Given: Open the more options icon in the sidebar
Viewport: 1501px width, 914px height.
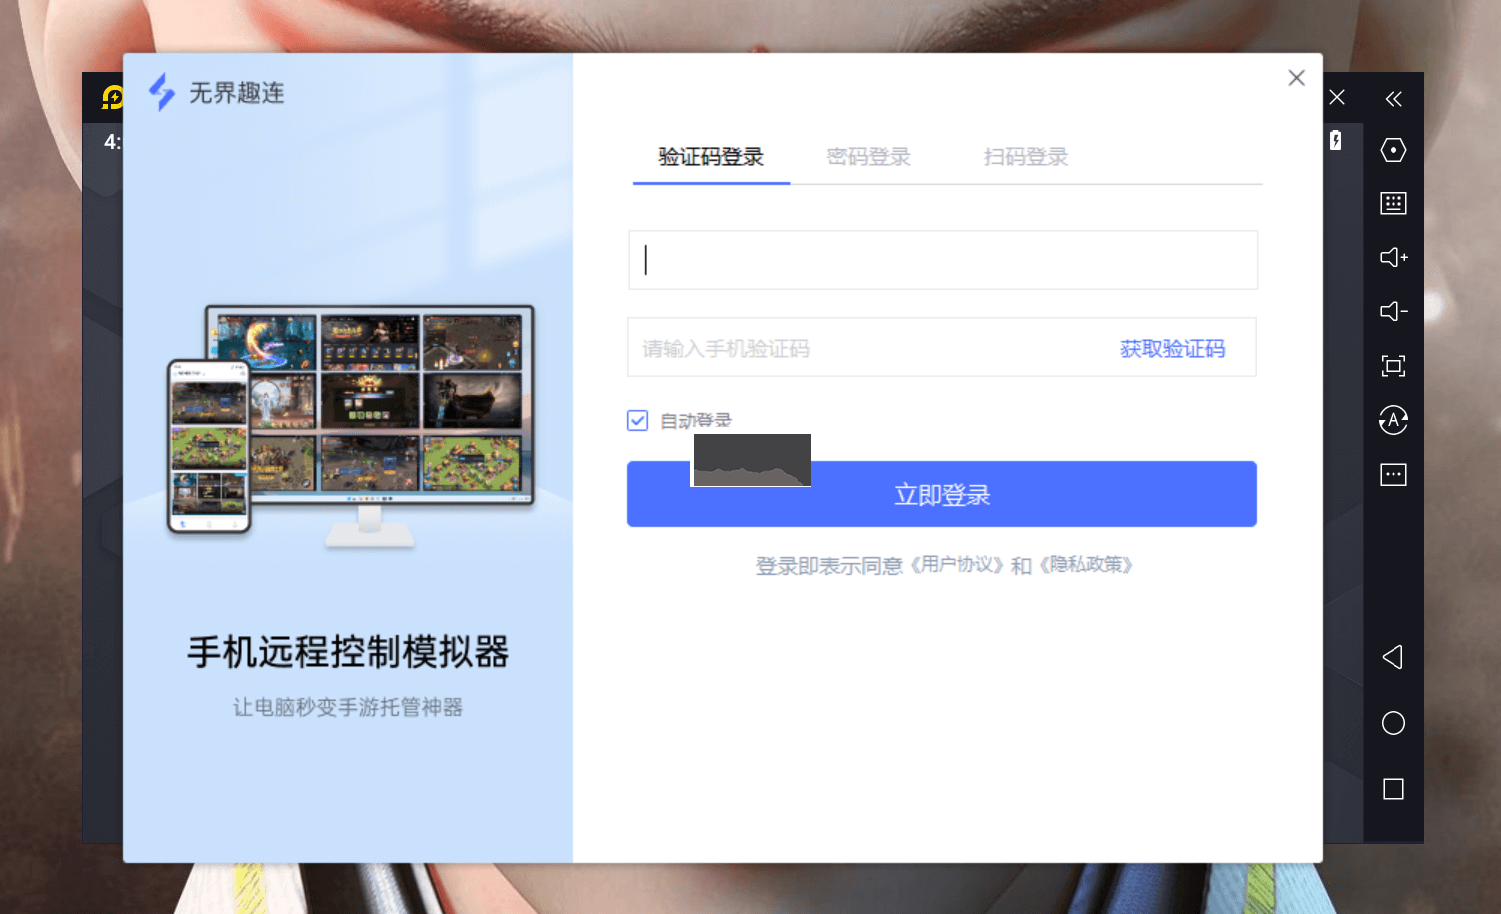Looking at the screenshot, I should (1393, 475).
